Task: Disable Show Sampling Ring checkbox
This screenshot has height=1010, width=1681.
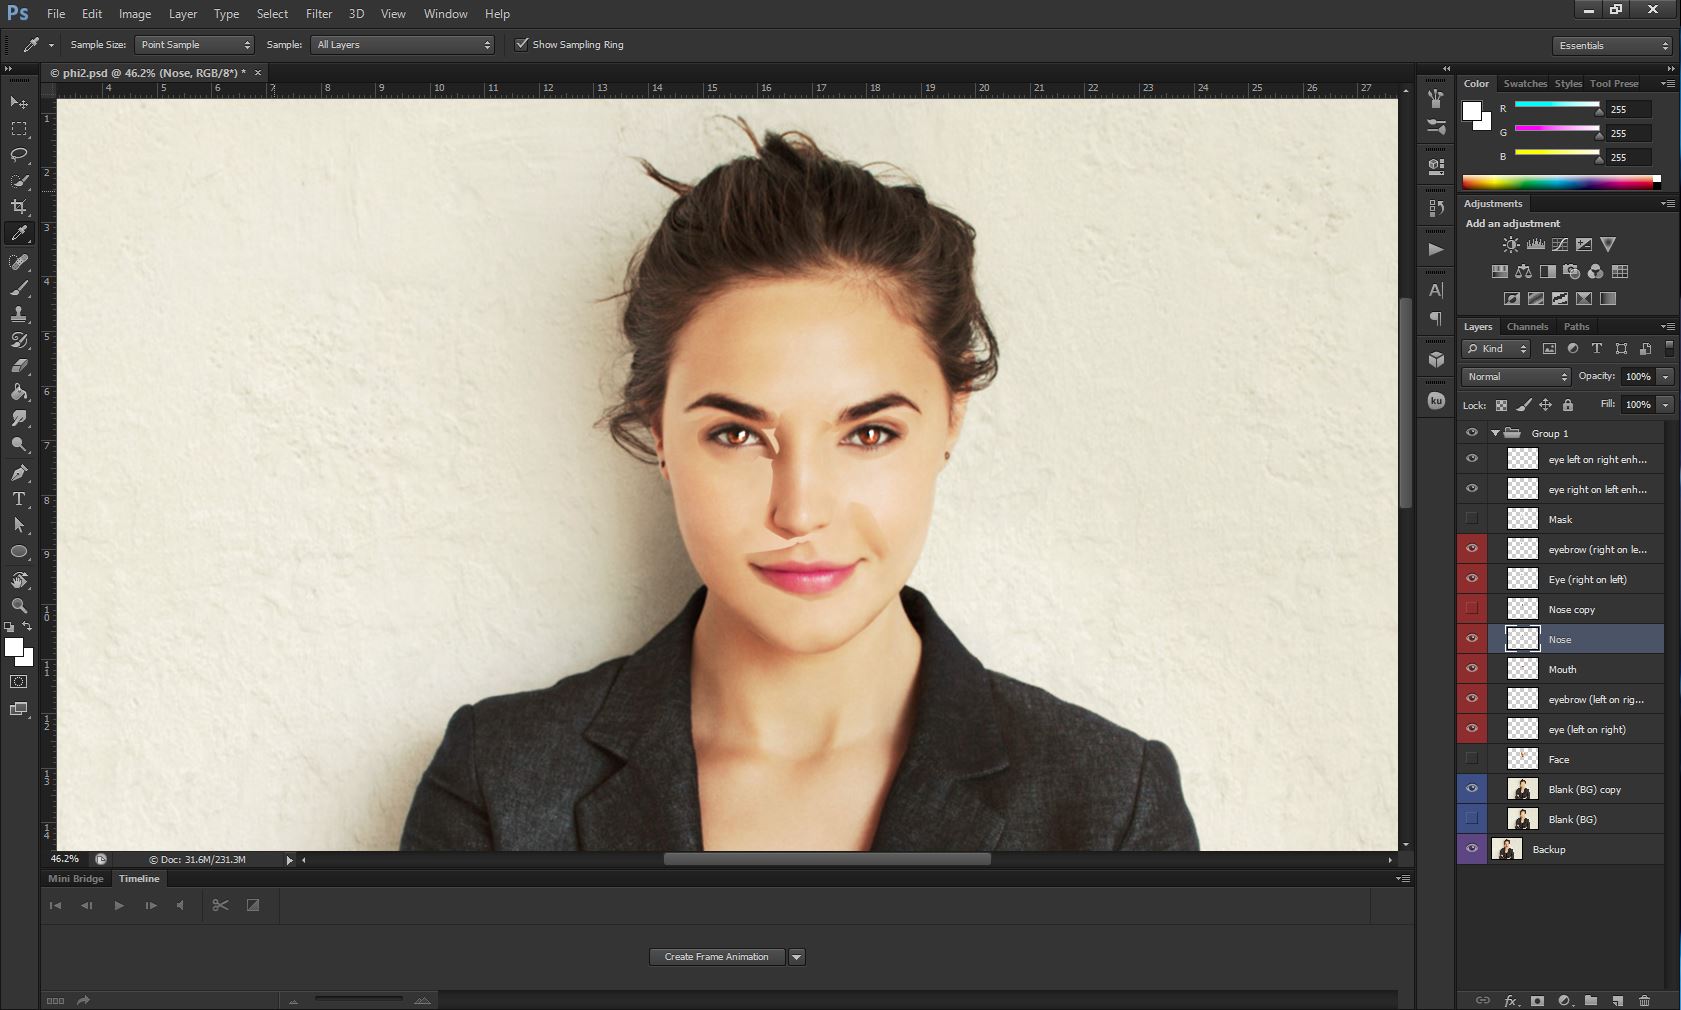Action: tap(521, 44)
